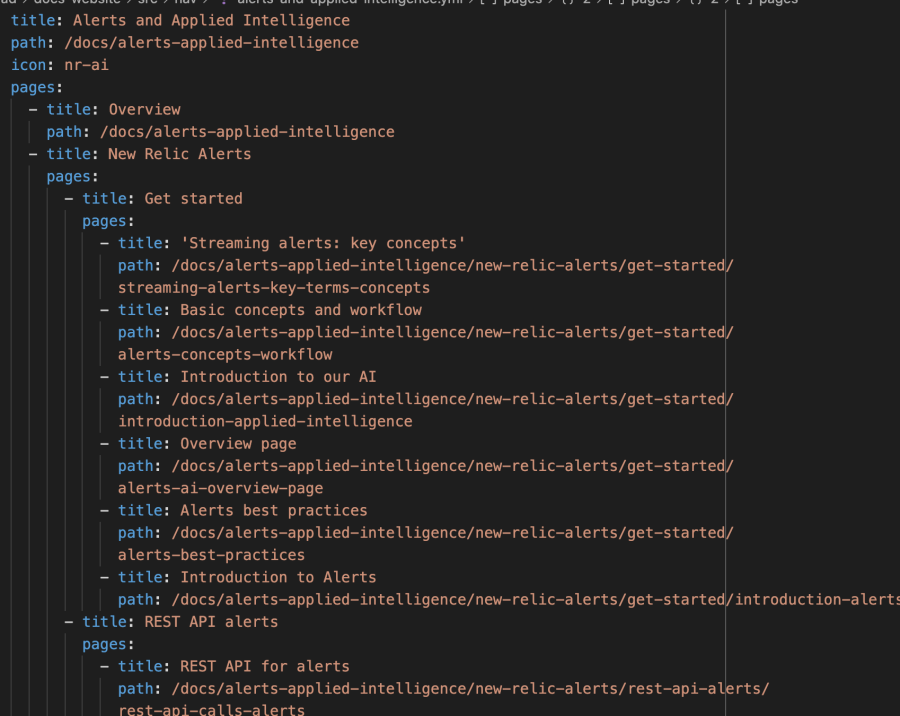Click the 'New Relic Alerts' title value

(180, 154)
